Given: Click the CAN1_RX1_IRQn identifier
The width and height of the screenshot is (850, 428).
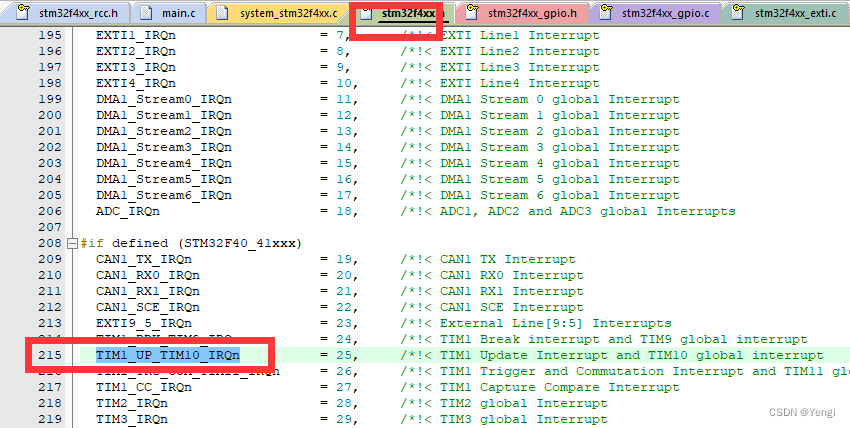Looking at the screenshot, I should click(x=148, y=291).
